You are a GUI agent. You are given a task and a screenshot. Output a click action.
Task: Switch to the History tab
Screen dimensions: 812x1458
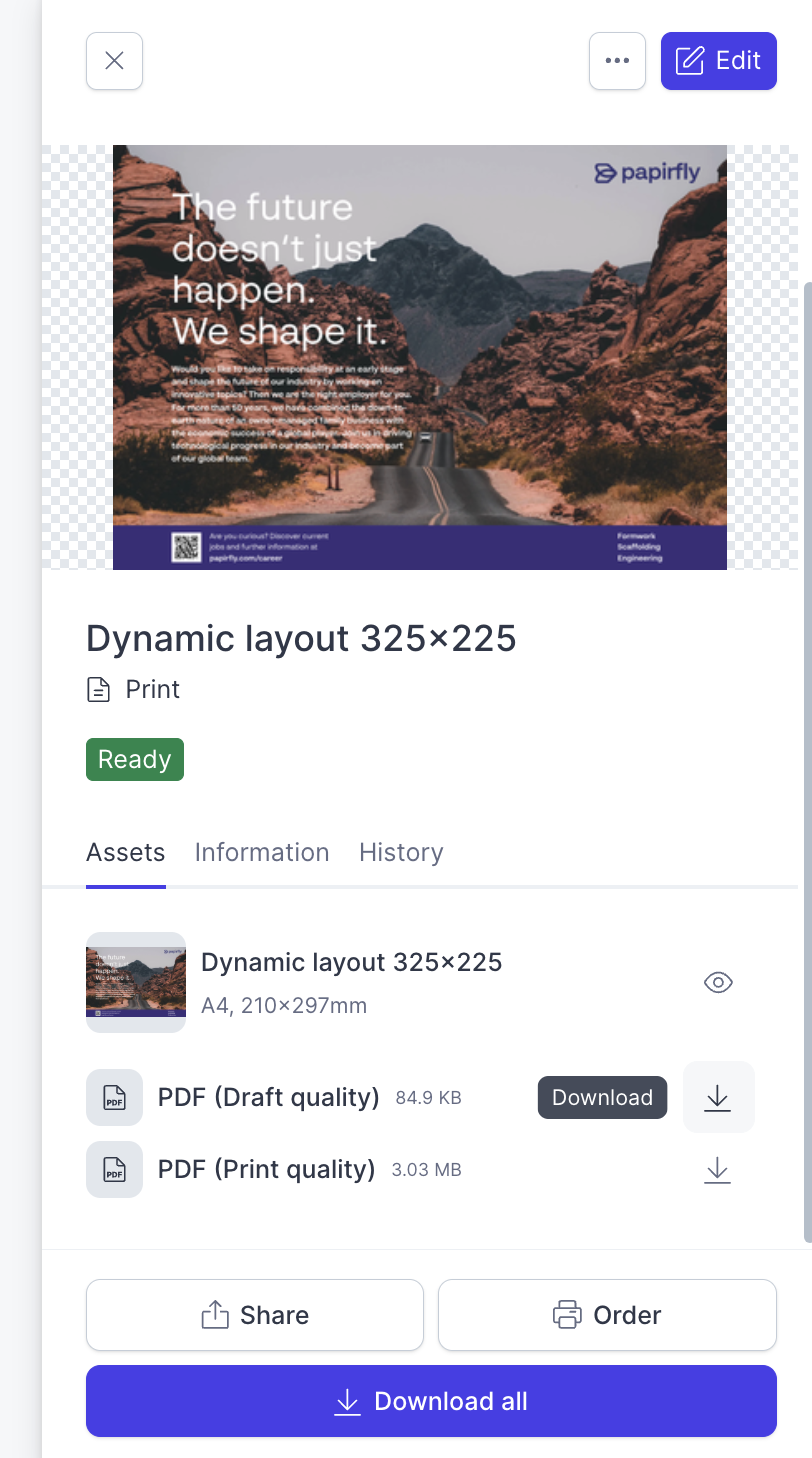401,852
